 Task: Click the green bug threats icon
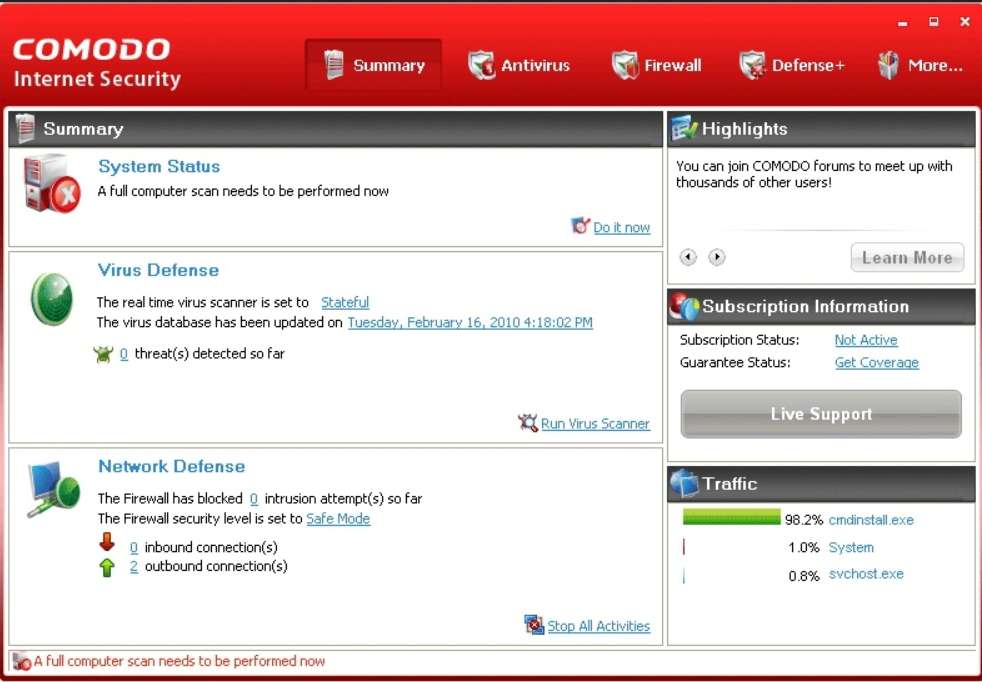103,354
